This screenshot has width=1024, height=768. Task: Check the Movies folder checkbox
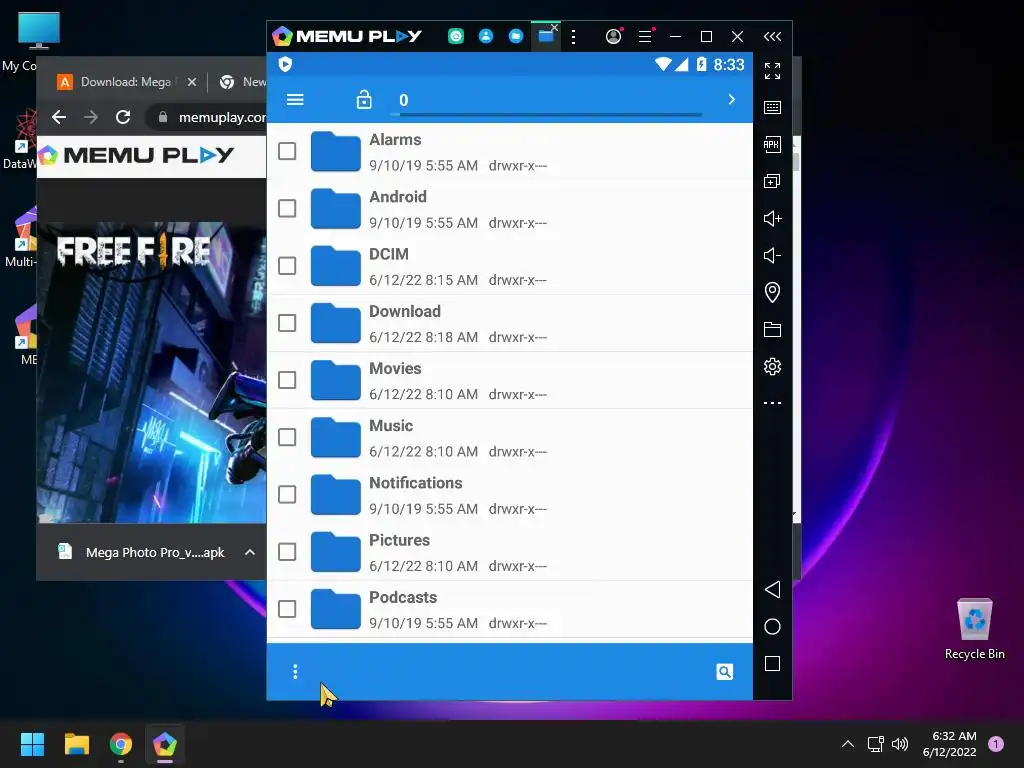pos(287,380)
